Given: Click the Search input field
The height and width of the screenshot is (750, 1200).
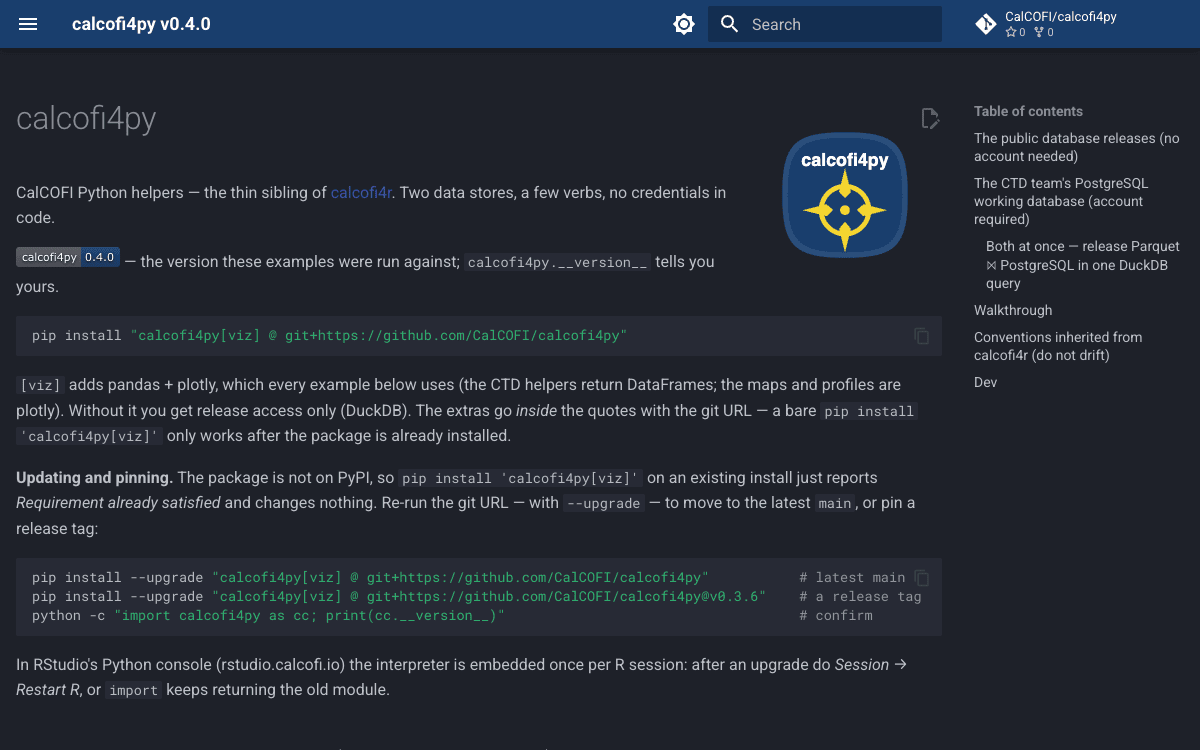Looking at the screenshot, I should pyautogui.click(x=825, y=24).
